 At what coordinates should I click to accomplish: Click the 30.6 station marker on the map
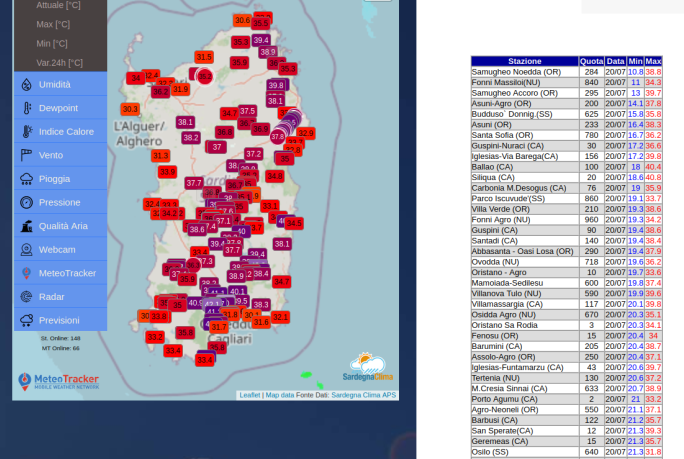(242, 20)
